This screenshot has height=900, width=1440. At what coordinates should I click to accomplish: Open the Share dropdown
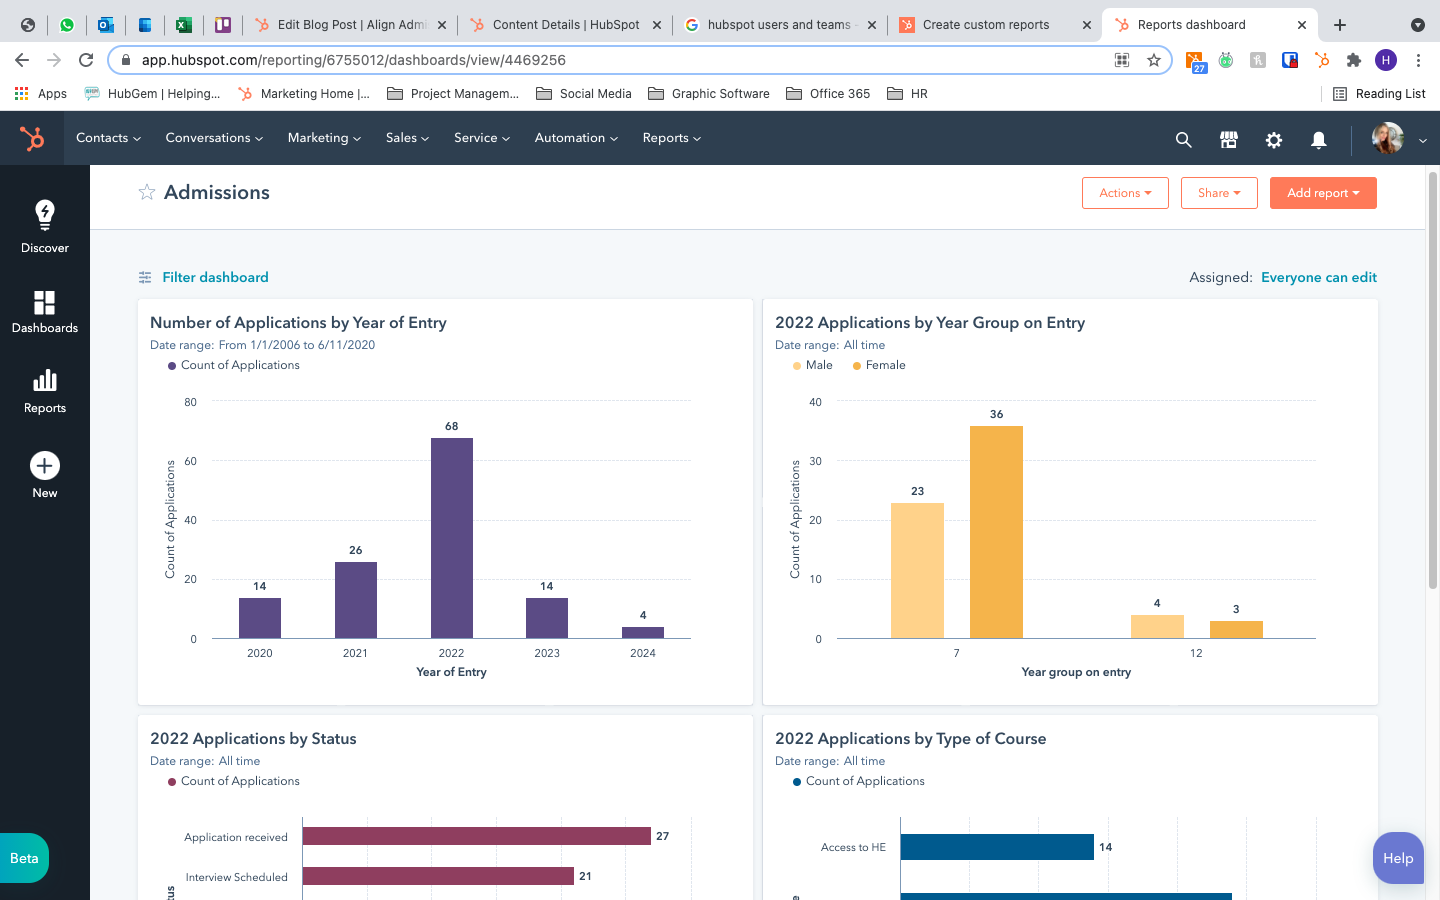tap(1219, 193)
